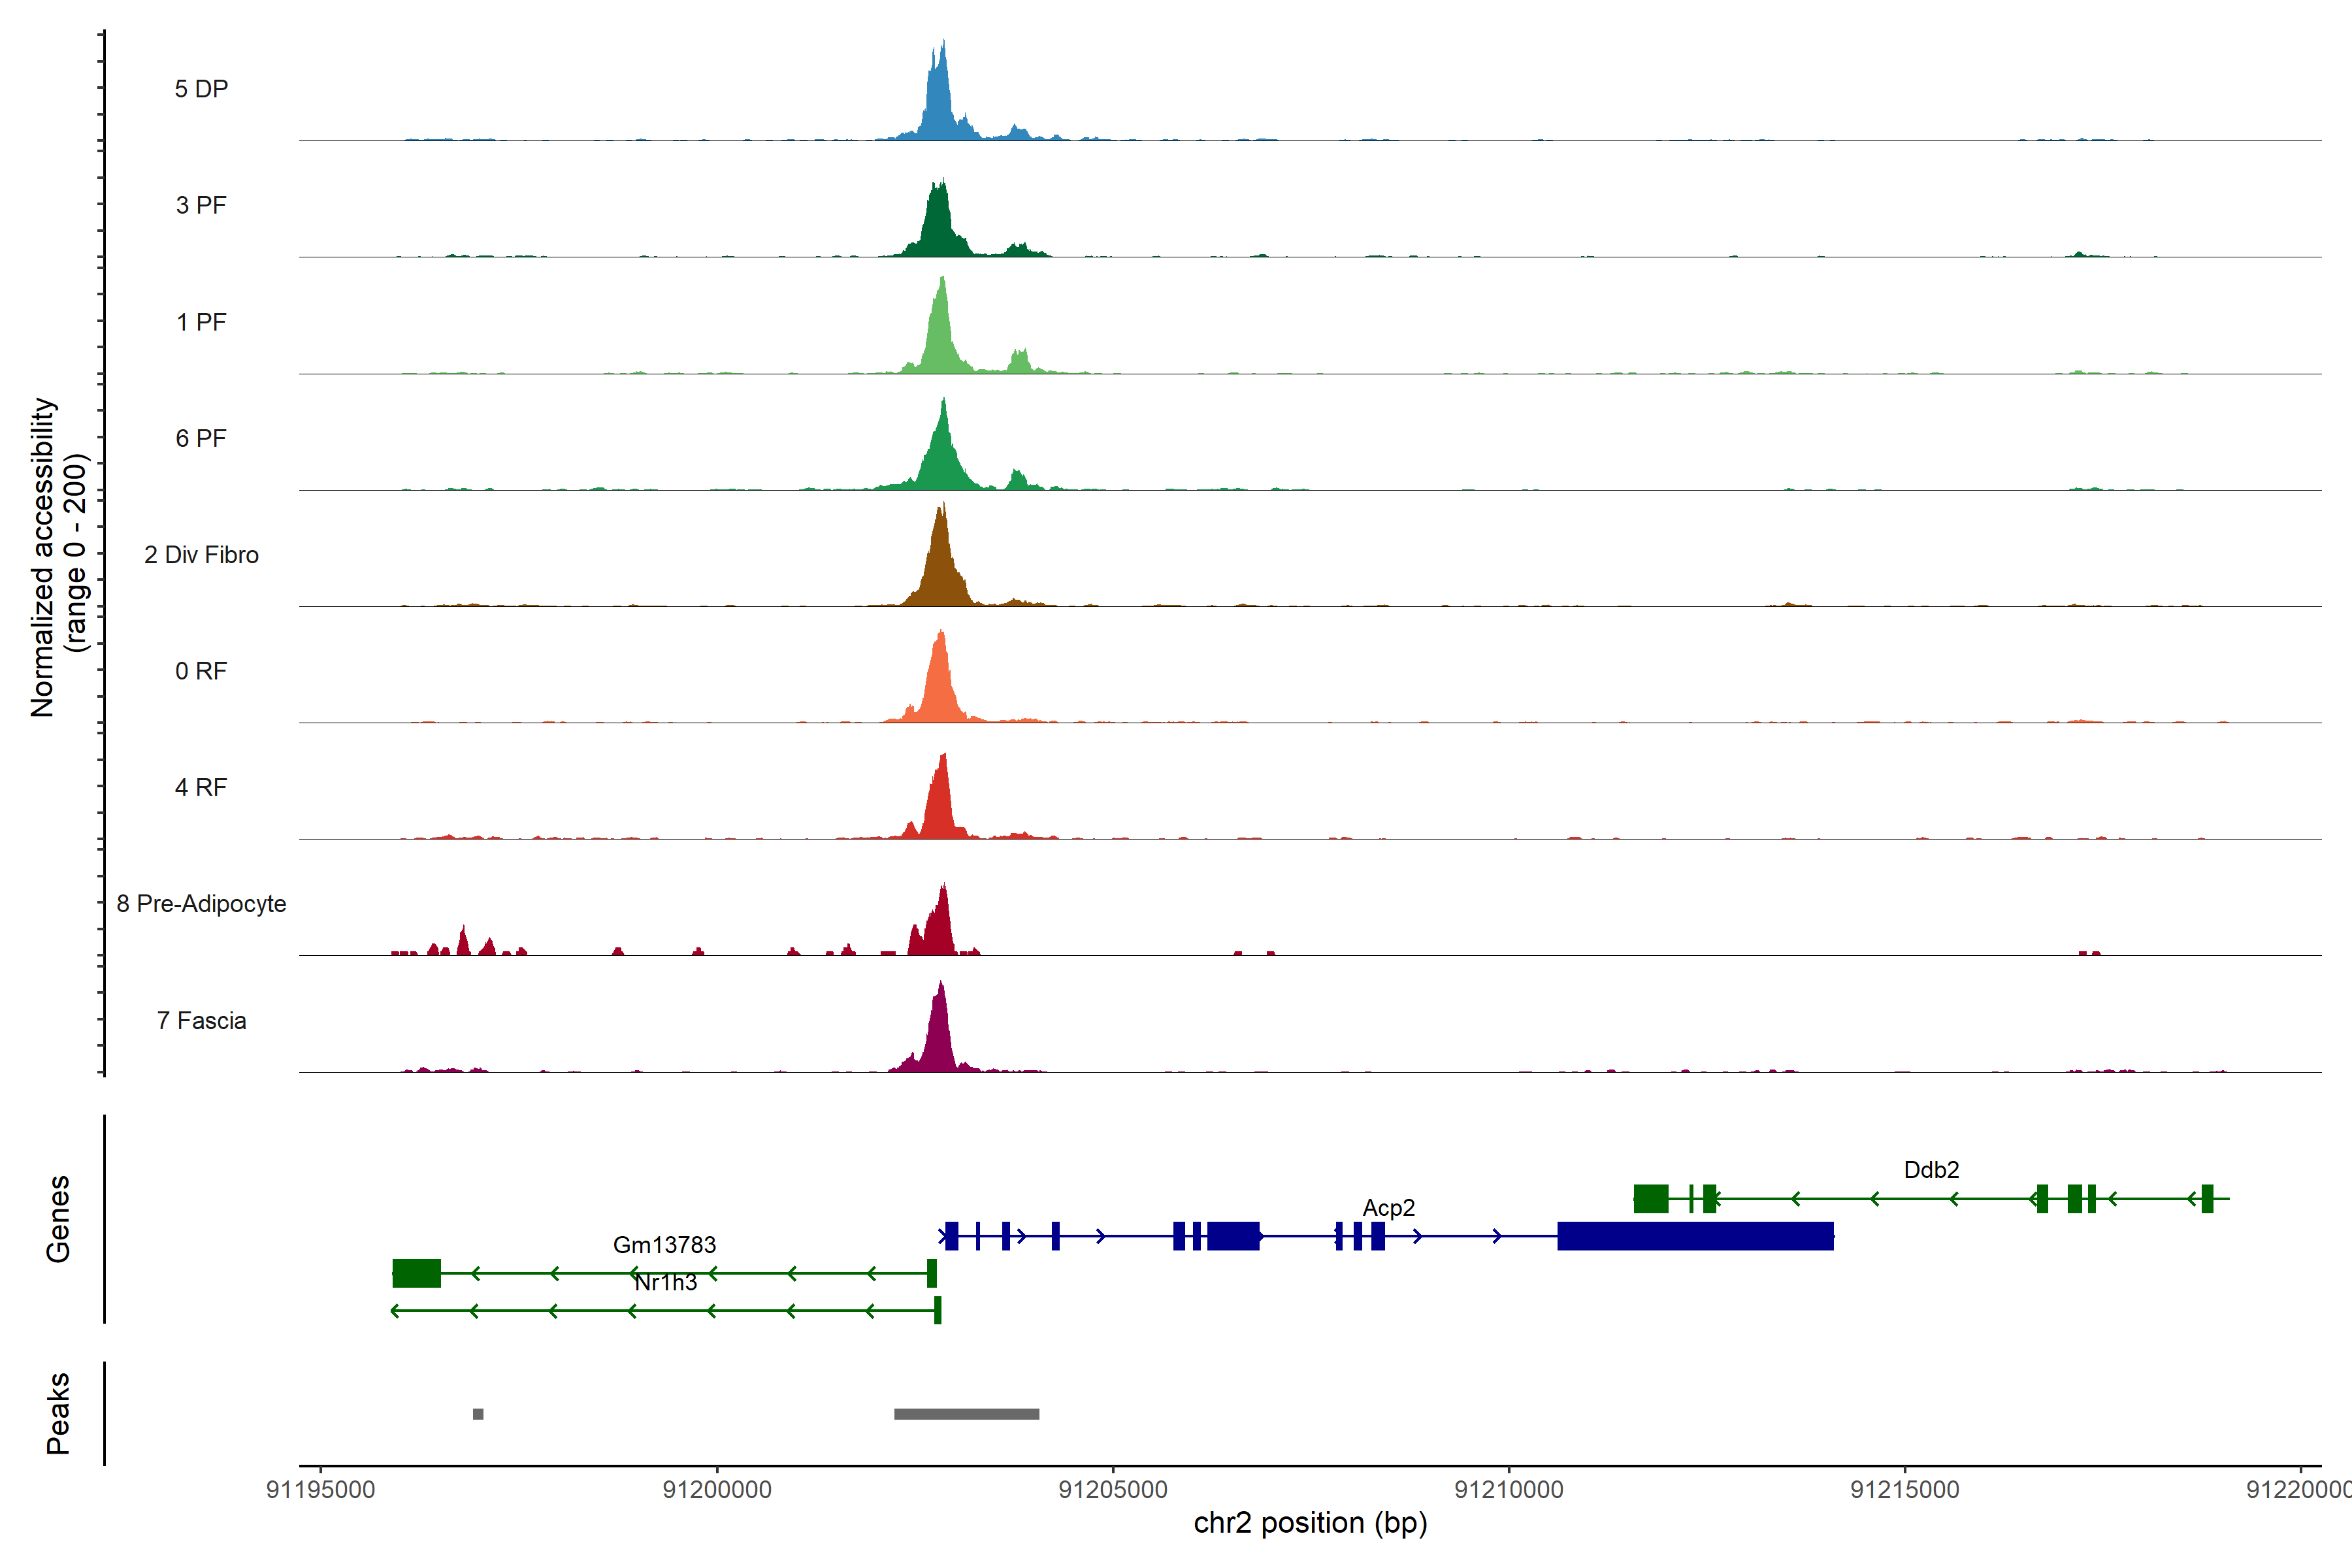Image resolution: width=2352 pixels, height=1568 pixels.
Task: Click the 91205000 axis tick label
Action: coord(1112,1489)
